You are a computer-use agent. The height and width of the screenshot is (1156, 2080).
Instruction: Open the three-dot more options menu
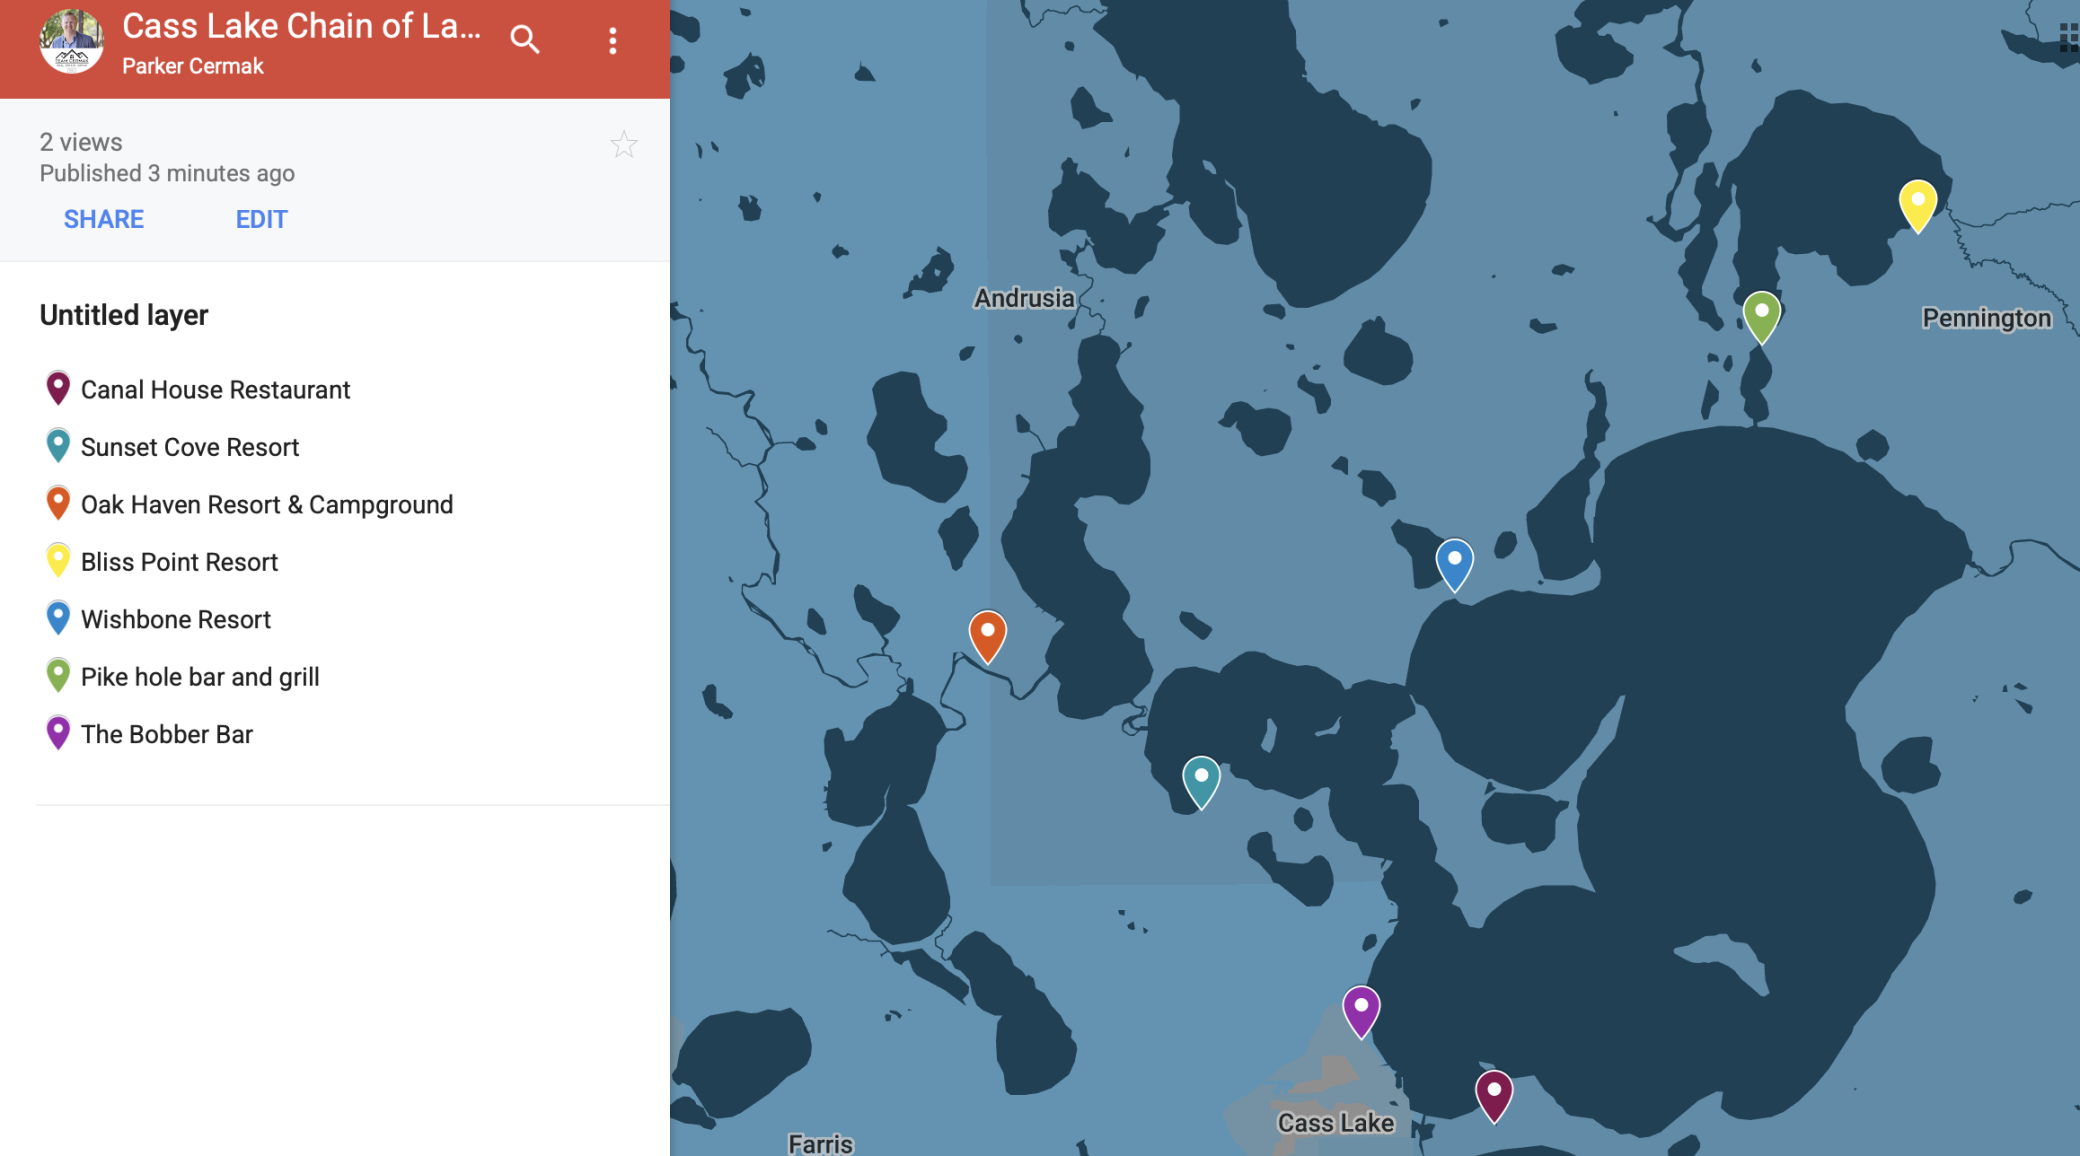point(613,41)
